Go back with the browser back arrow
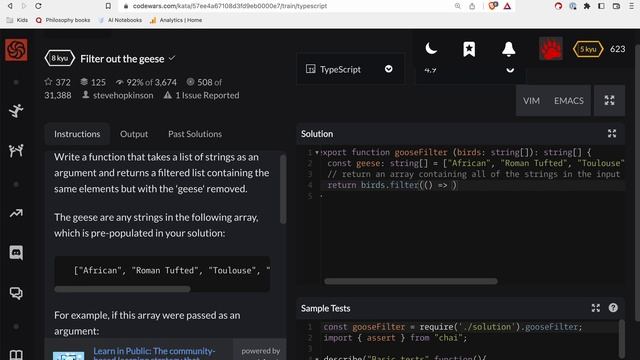The height and width of the screenshot is (360, 640). [10, 6]
